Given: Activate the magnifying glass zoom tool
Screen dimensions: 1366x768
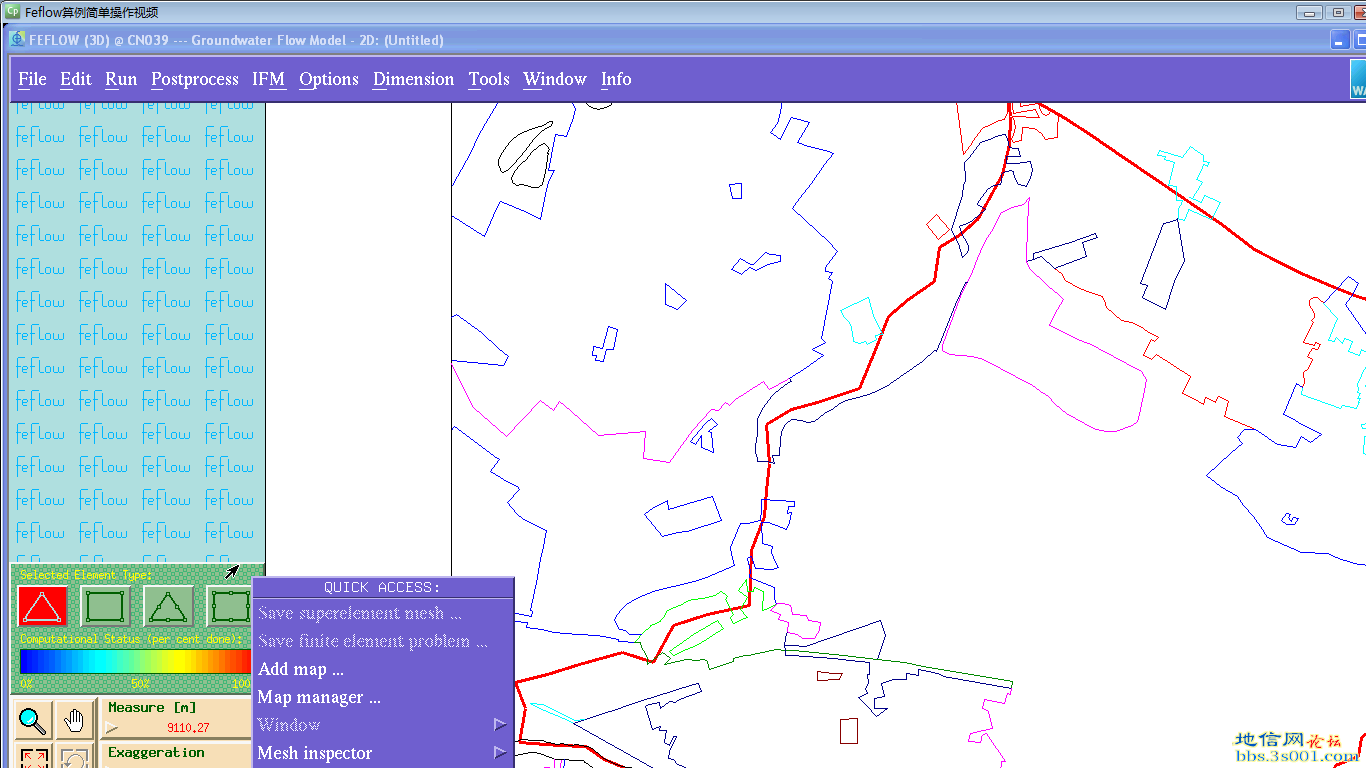Looking at the screenshot, I should (34, 720).
